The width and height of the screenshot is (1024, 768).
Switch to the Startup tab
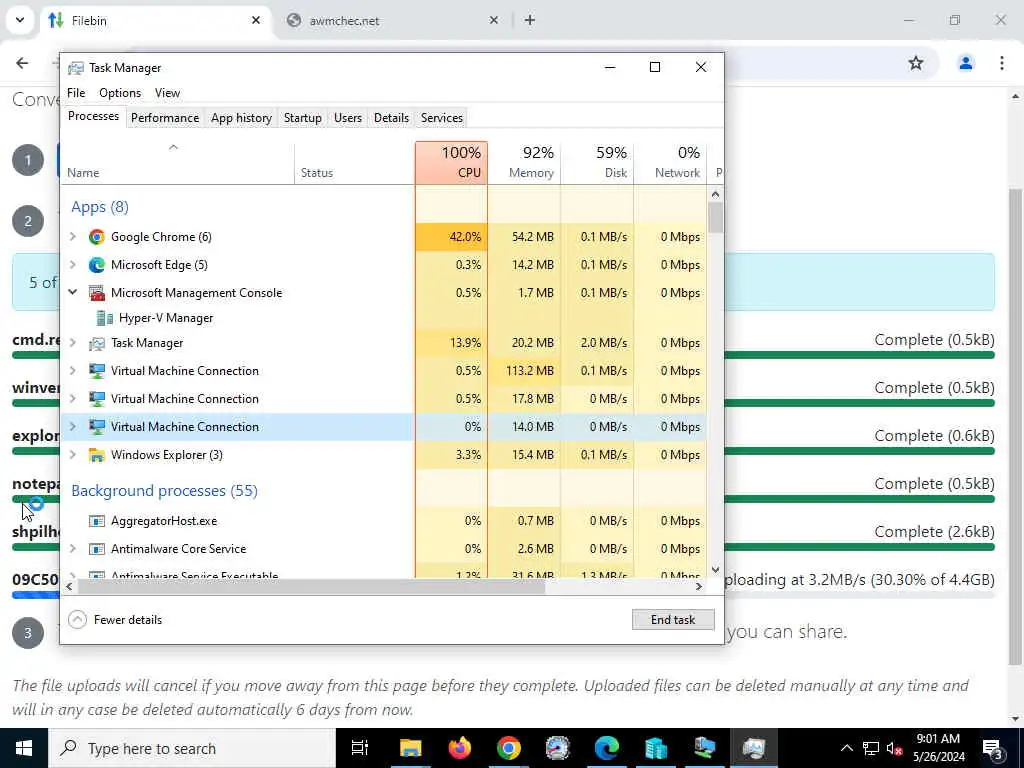302,118
